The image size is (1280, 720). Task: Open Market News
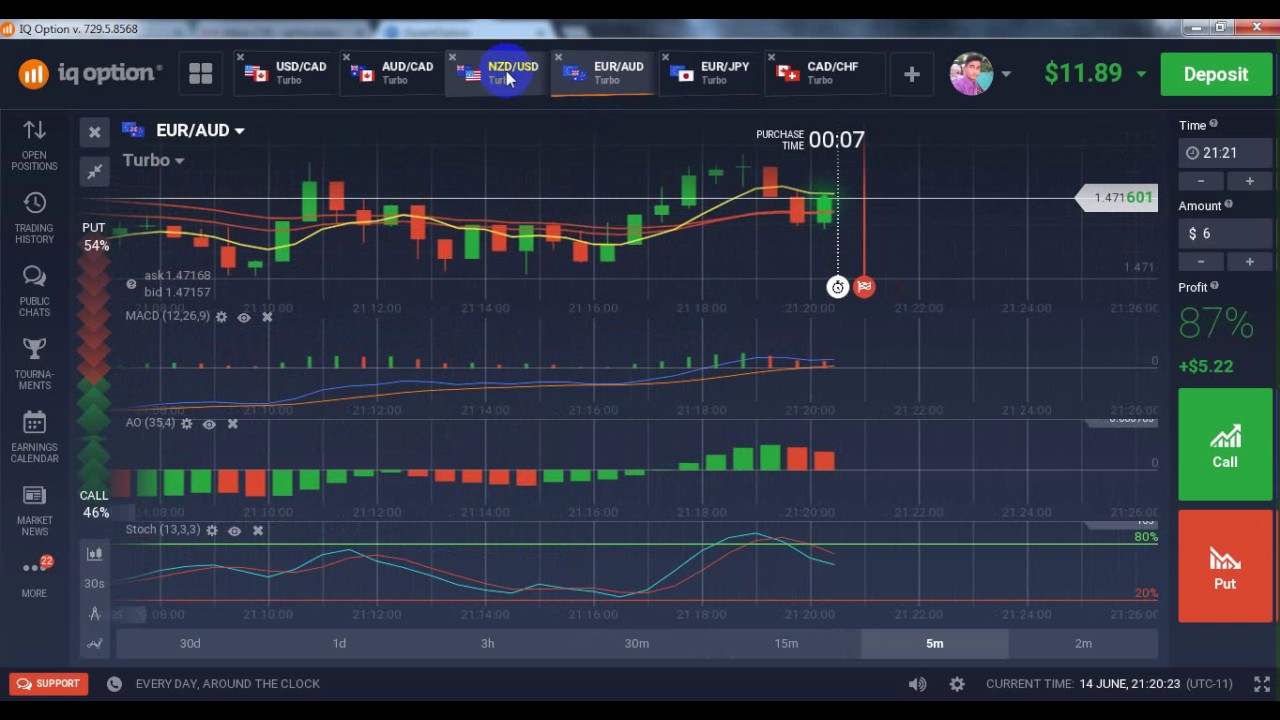click(x=34, y=510)
